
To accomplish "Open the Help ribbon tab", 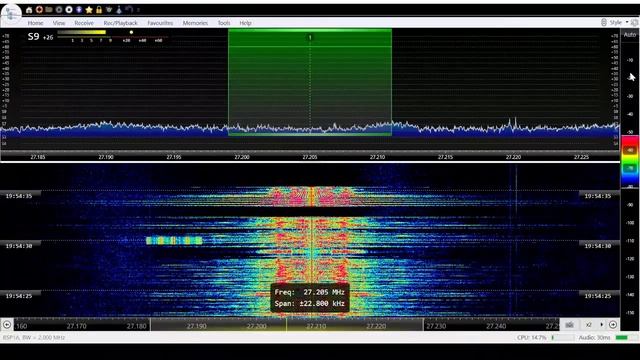I will click(245, 23).
